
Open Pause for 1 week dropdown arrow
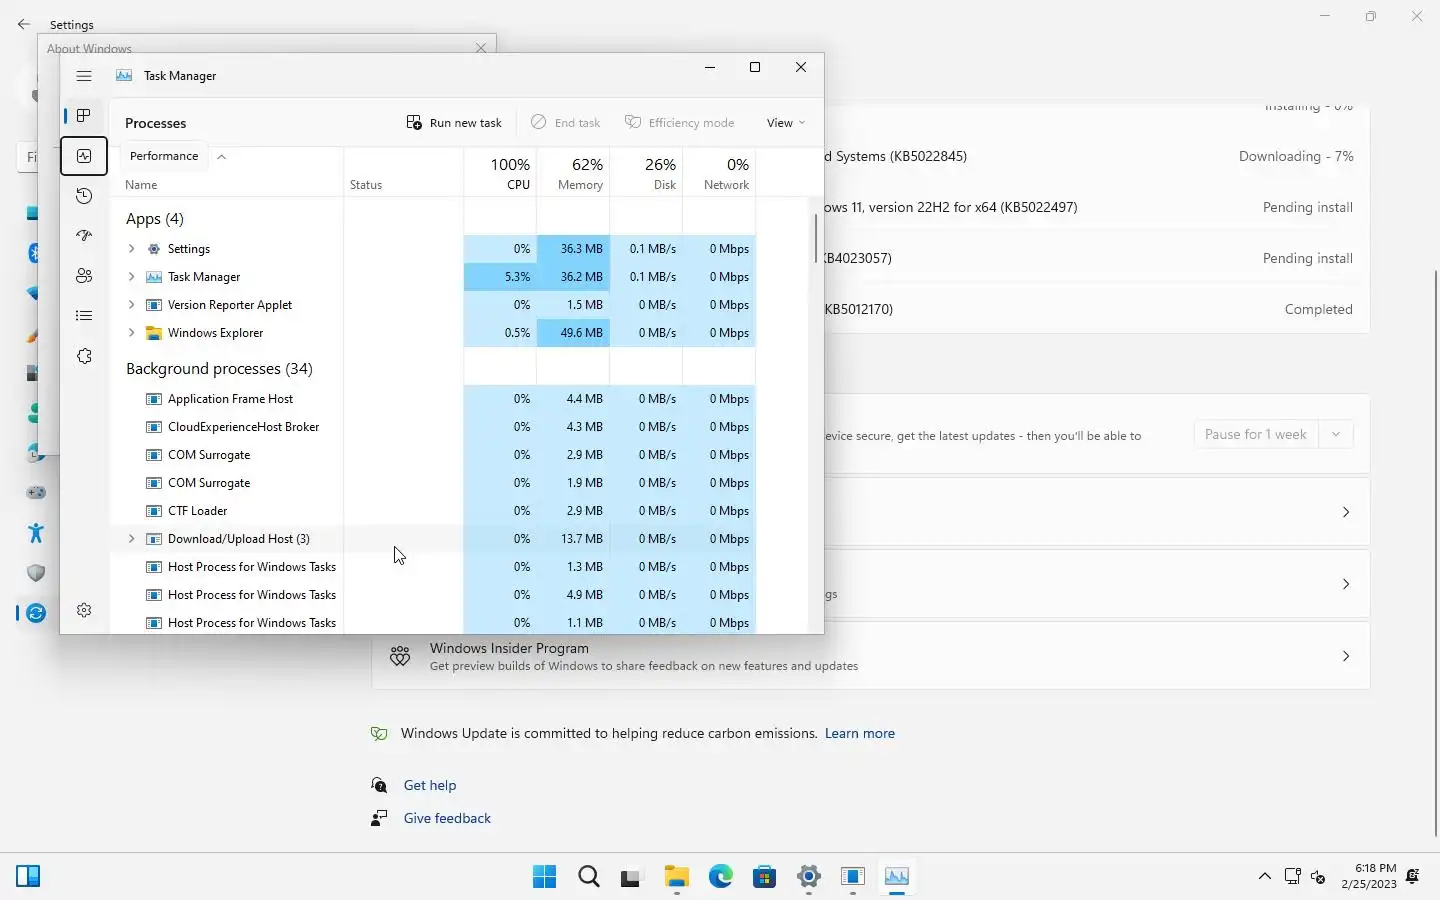tap(1336, 435)
